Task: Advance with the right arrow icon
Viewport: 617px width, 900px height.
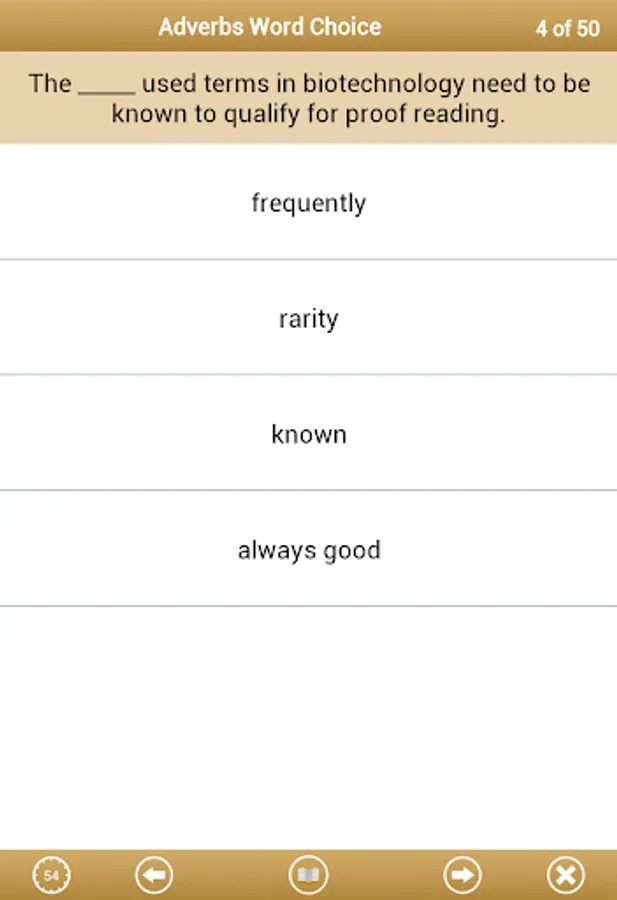Action: pyautogui.click(x=462, y=875)
